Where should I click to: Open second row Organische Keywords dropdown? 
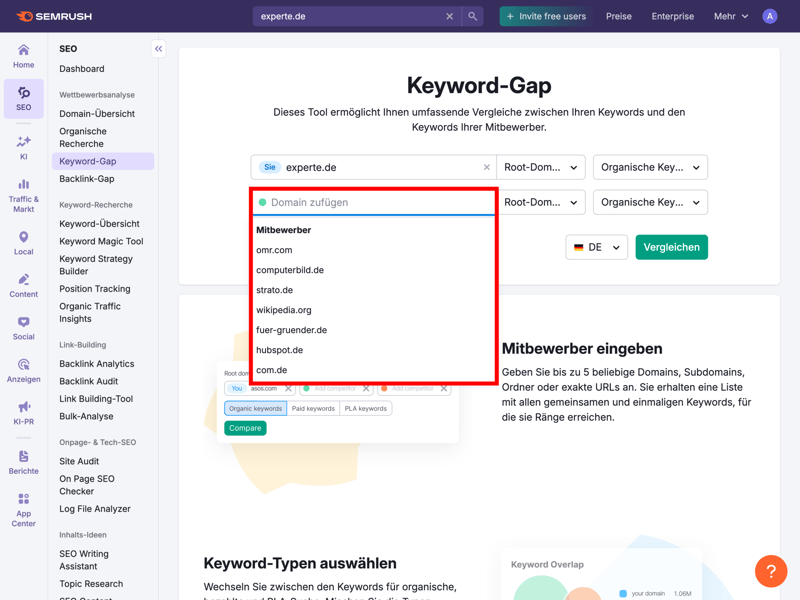650,203
